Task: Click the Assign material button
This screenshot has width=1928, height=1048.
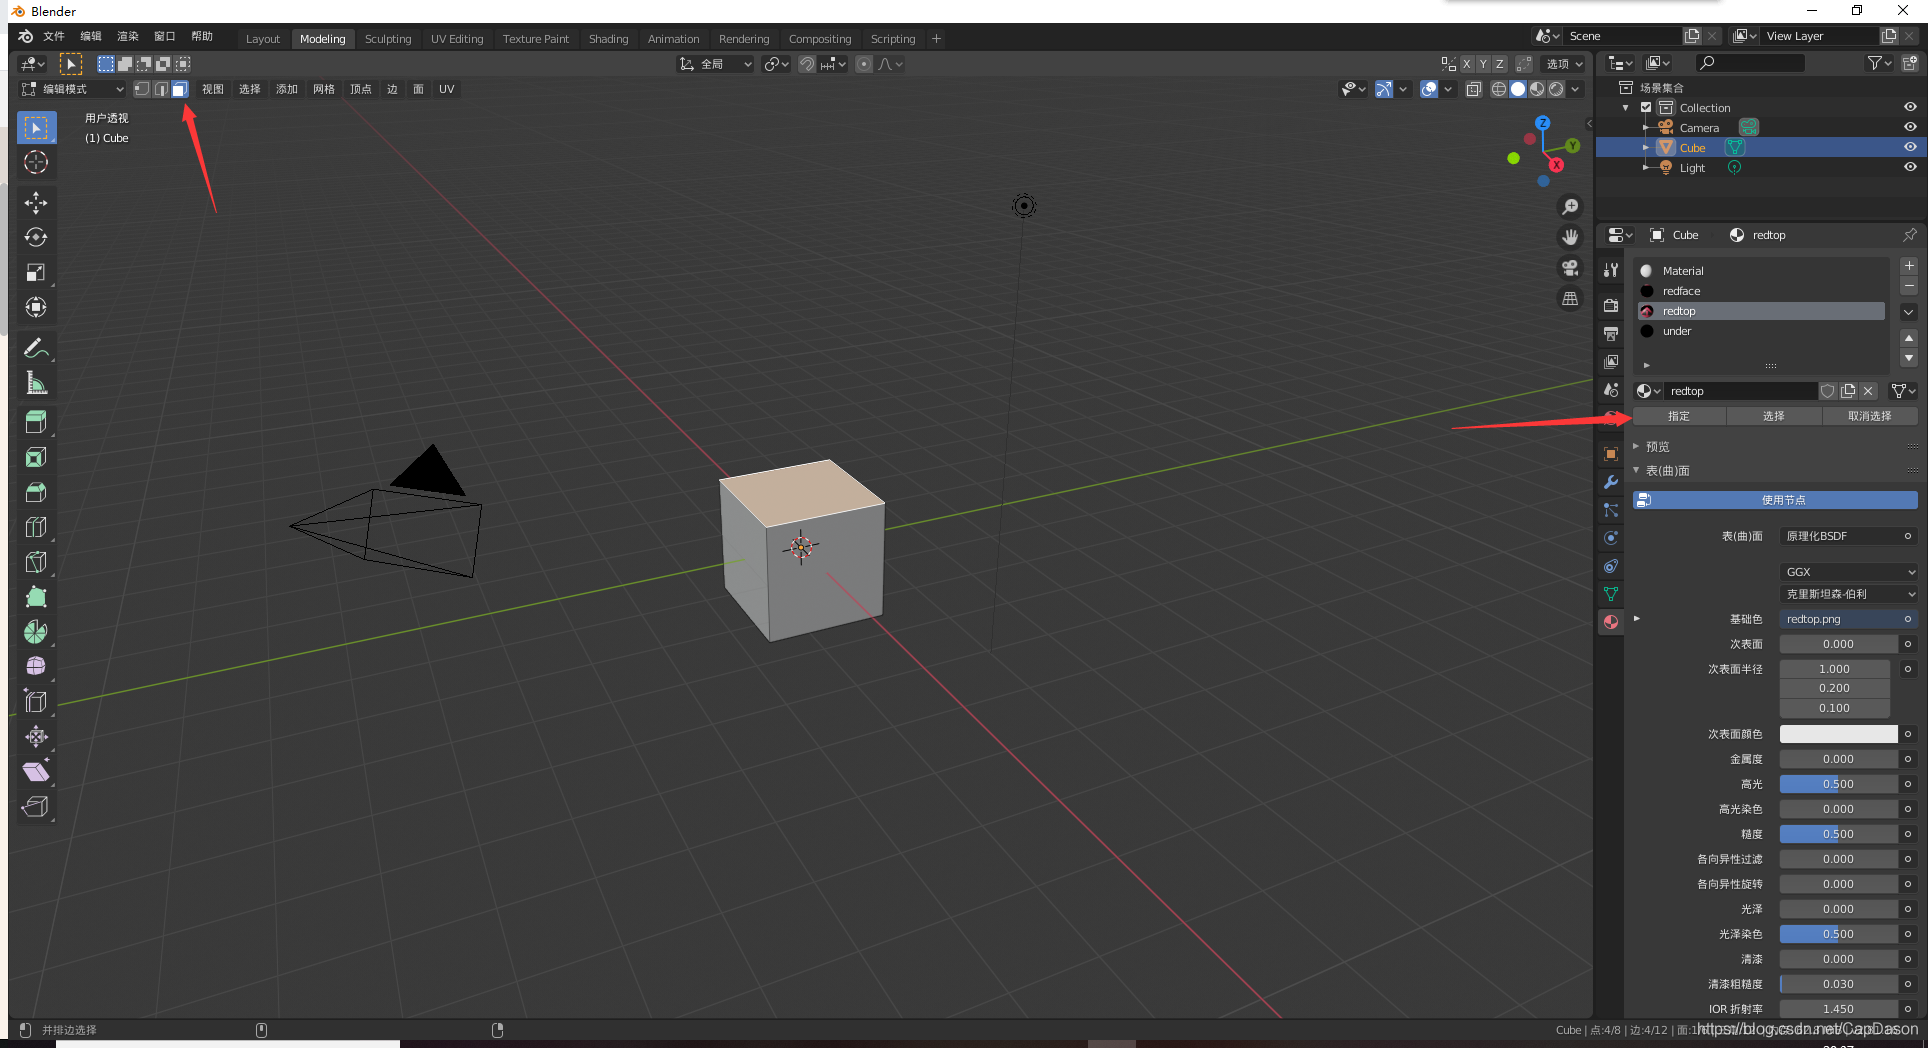Action: click(x=1679, y=416)
